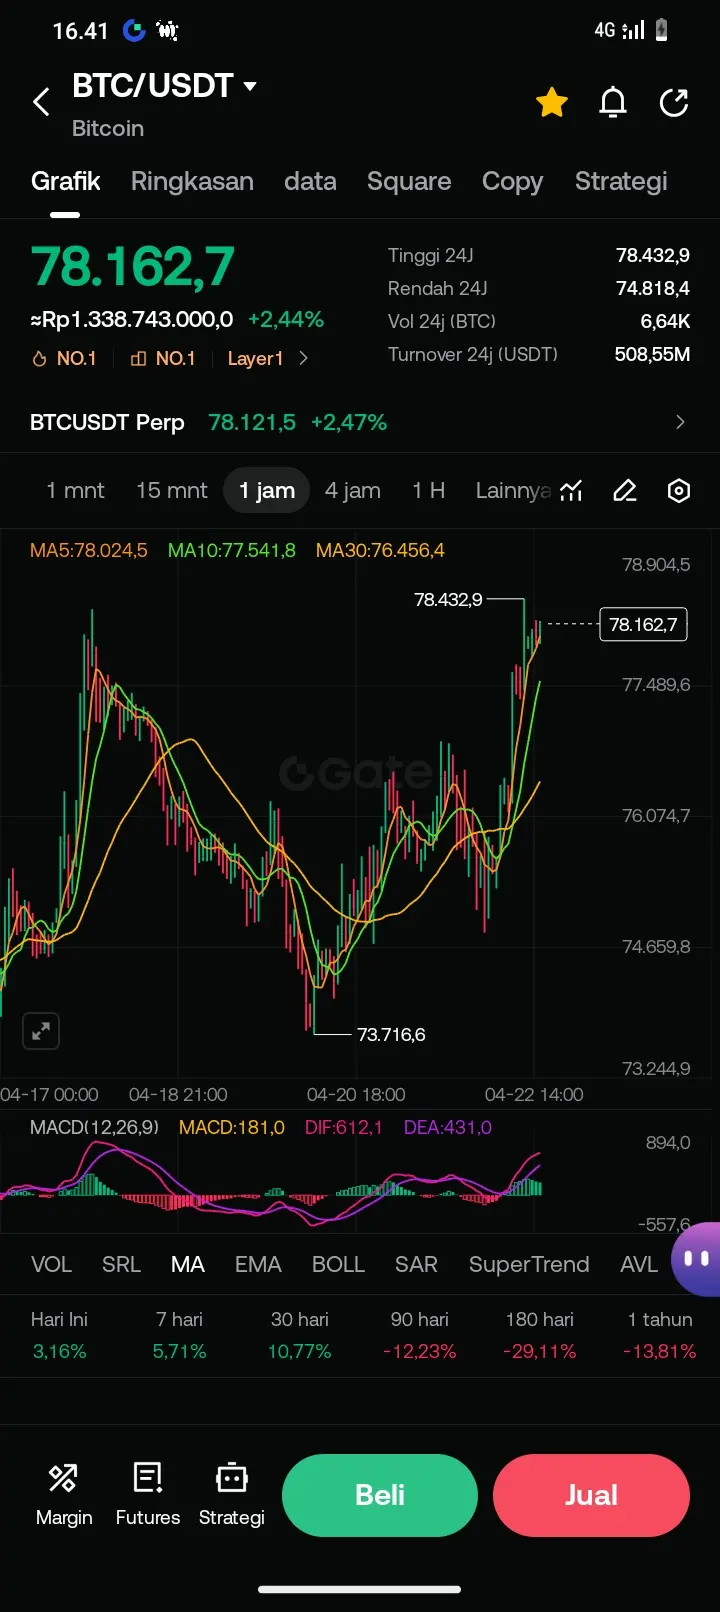720x1612 pixels.
Task: Tap MA10:77.541,8 indicator label
Action: point(232,550)
